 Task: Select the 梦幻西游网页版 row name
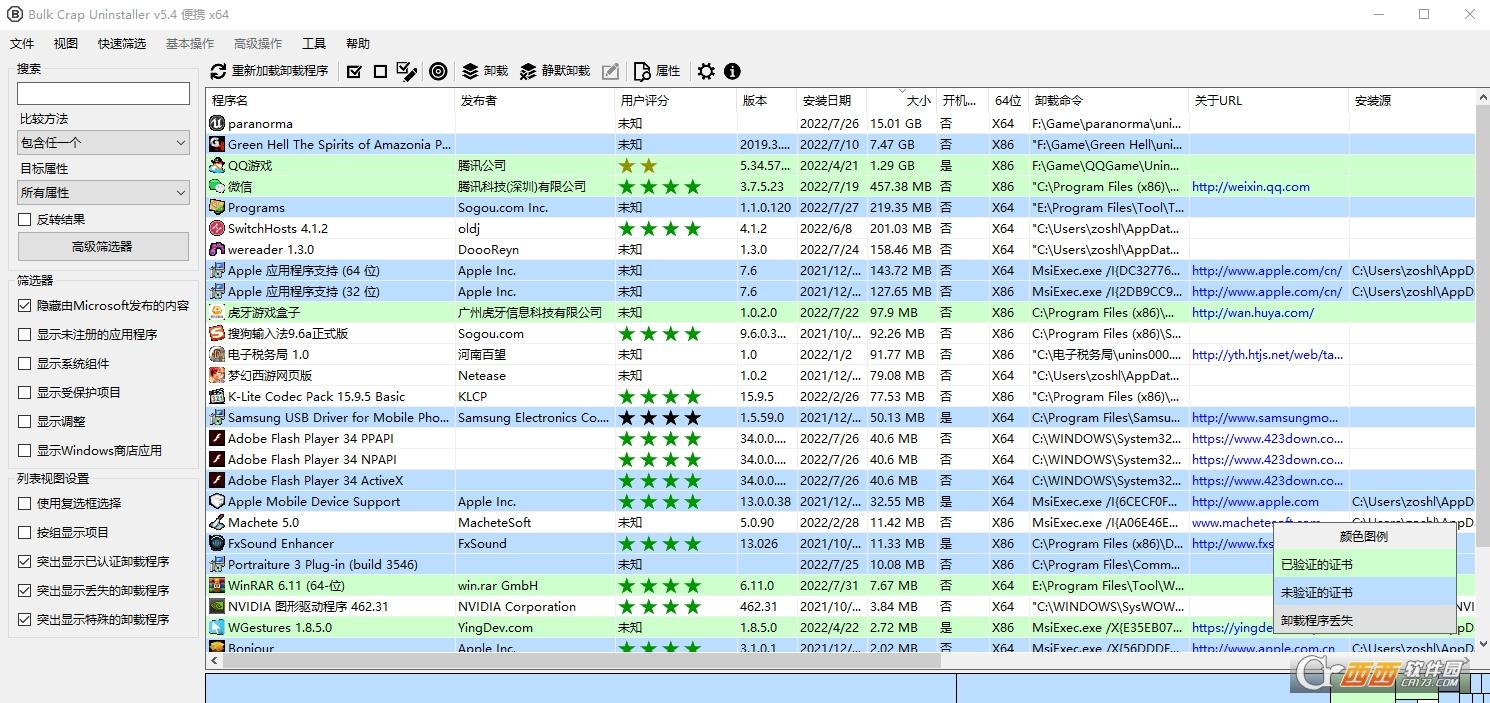(x=270, y=376)
